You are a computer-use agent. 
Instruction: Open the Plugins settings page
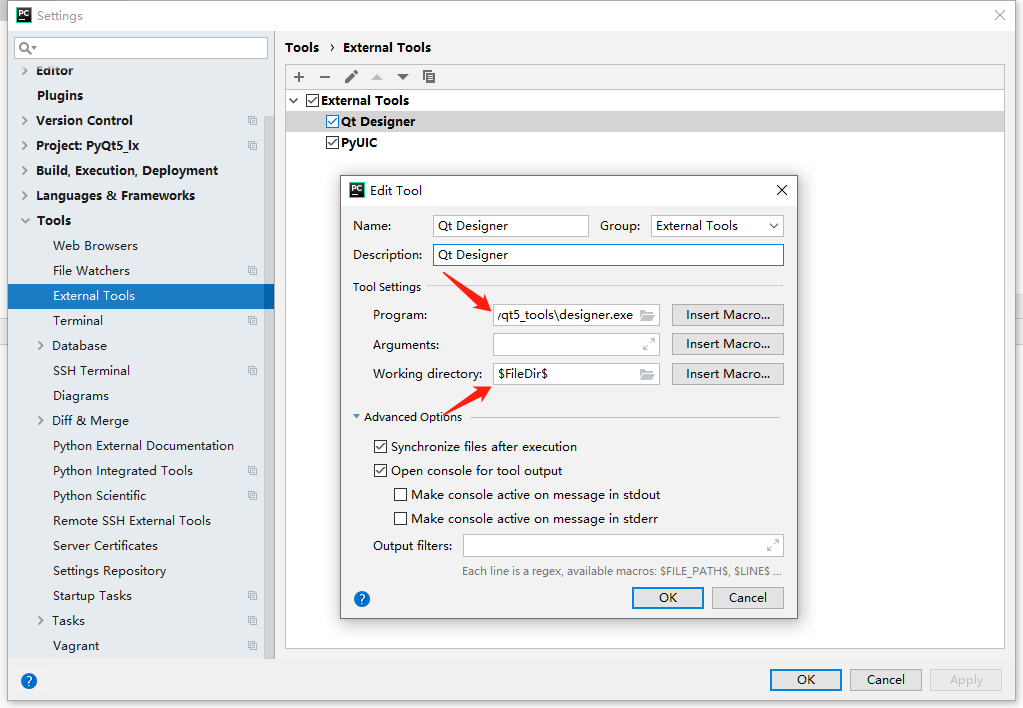[x=60, y=96]
